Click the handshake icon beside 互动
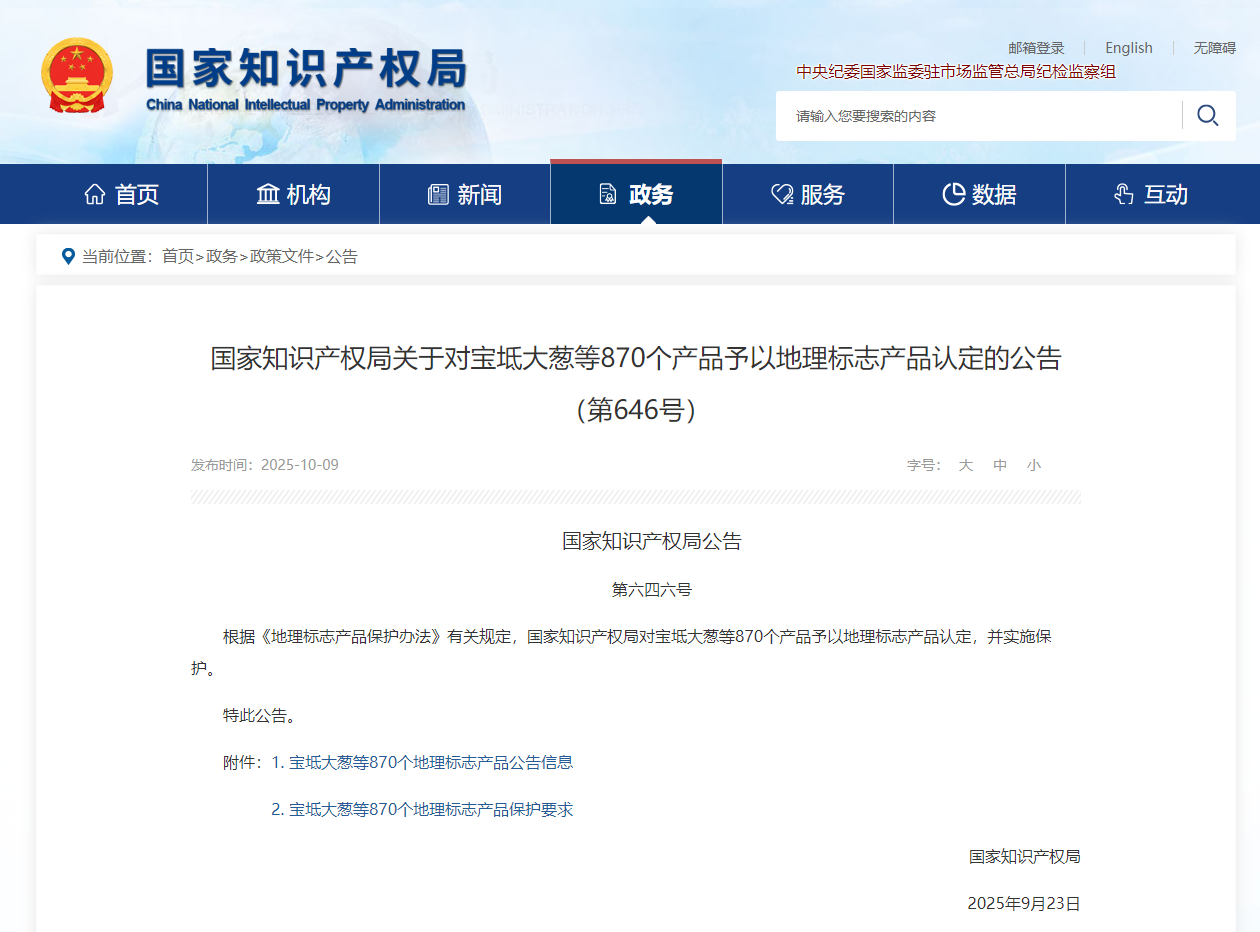Image resolution: width=1260 pixels, height=932 pixels. point(1123,194)
